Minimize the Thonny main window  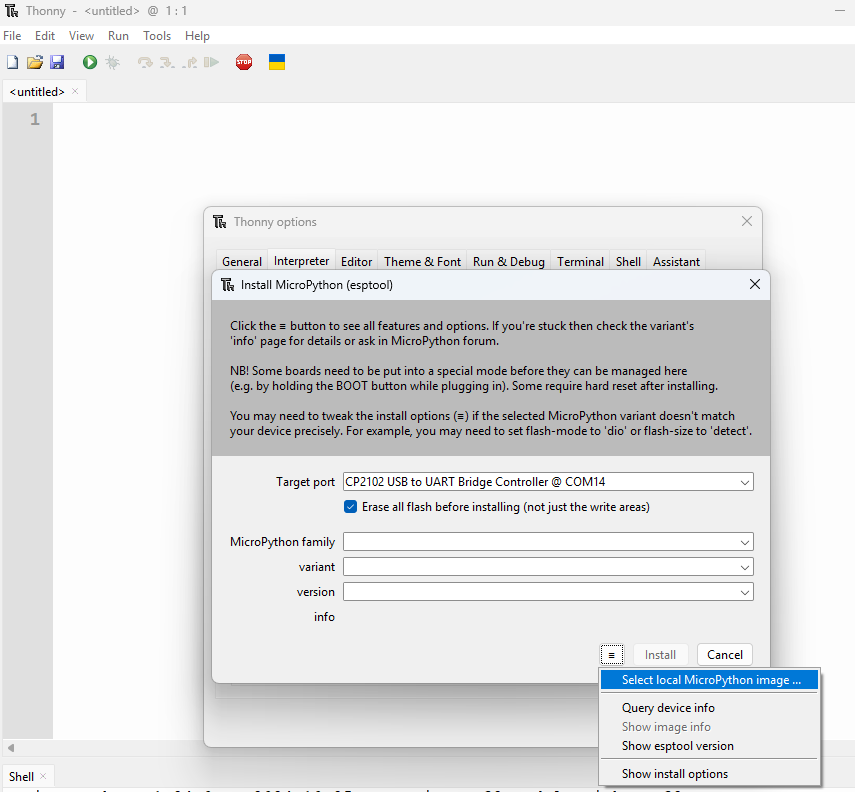pos(840,11)
